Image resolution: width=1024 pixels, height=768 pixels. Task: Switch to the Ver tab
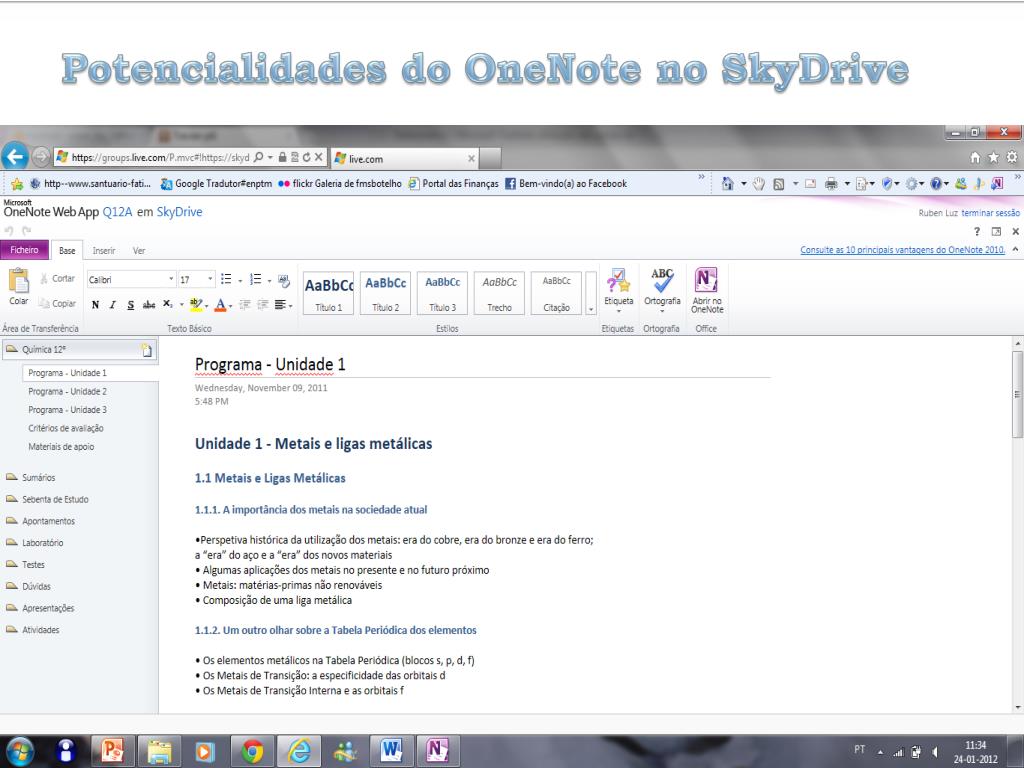coord(139,250)
